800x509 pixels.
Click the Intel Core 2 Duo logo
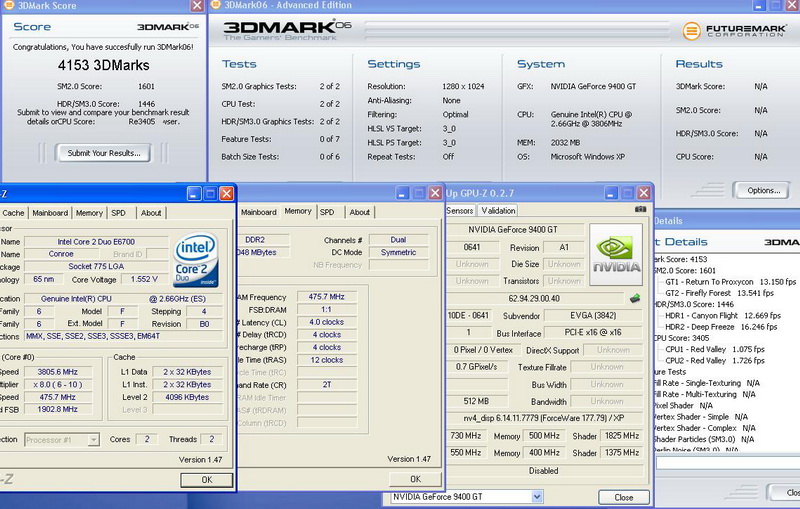point(196,260)
